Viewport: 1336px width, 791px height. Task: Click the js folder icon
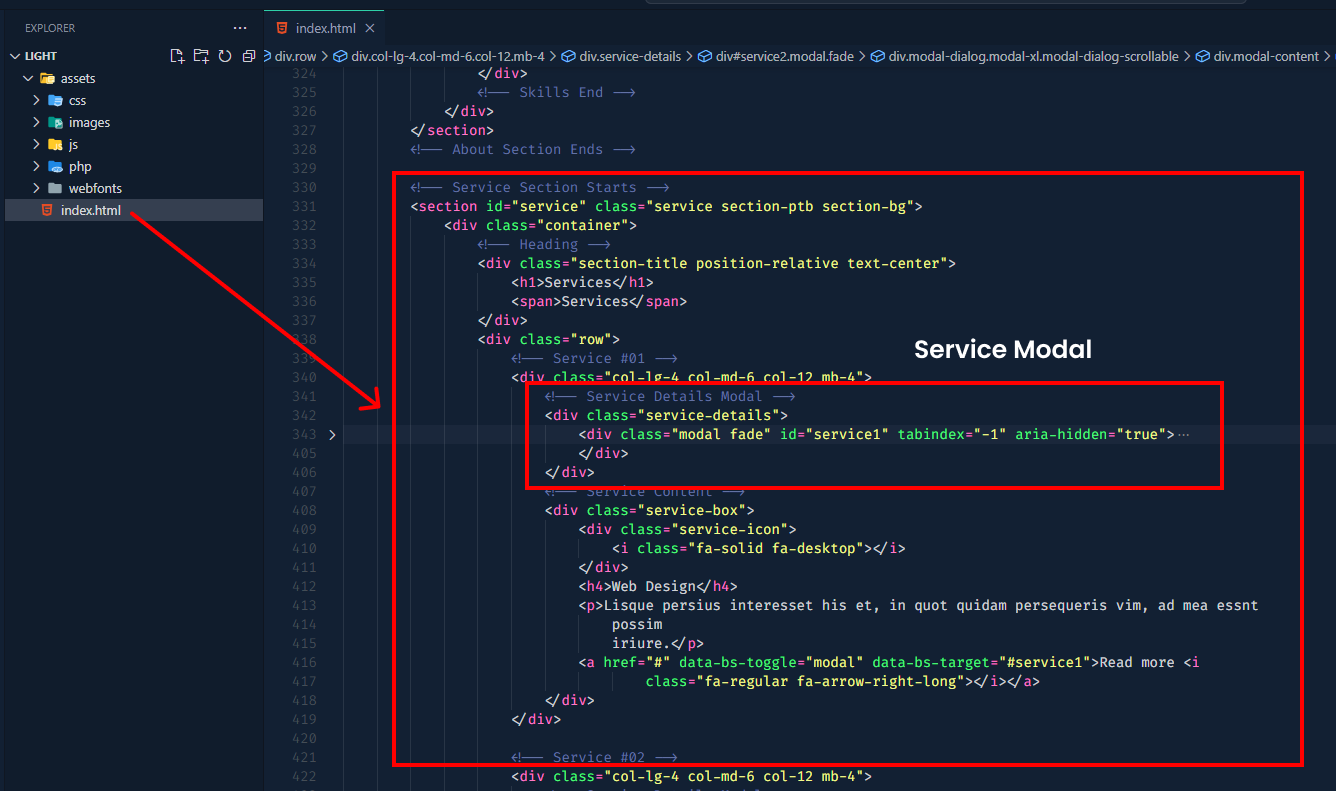56,144
